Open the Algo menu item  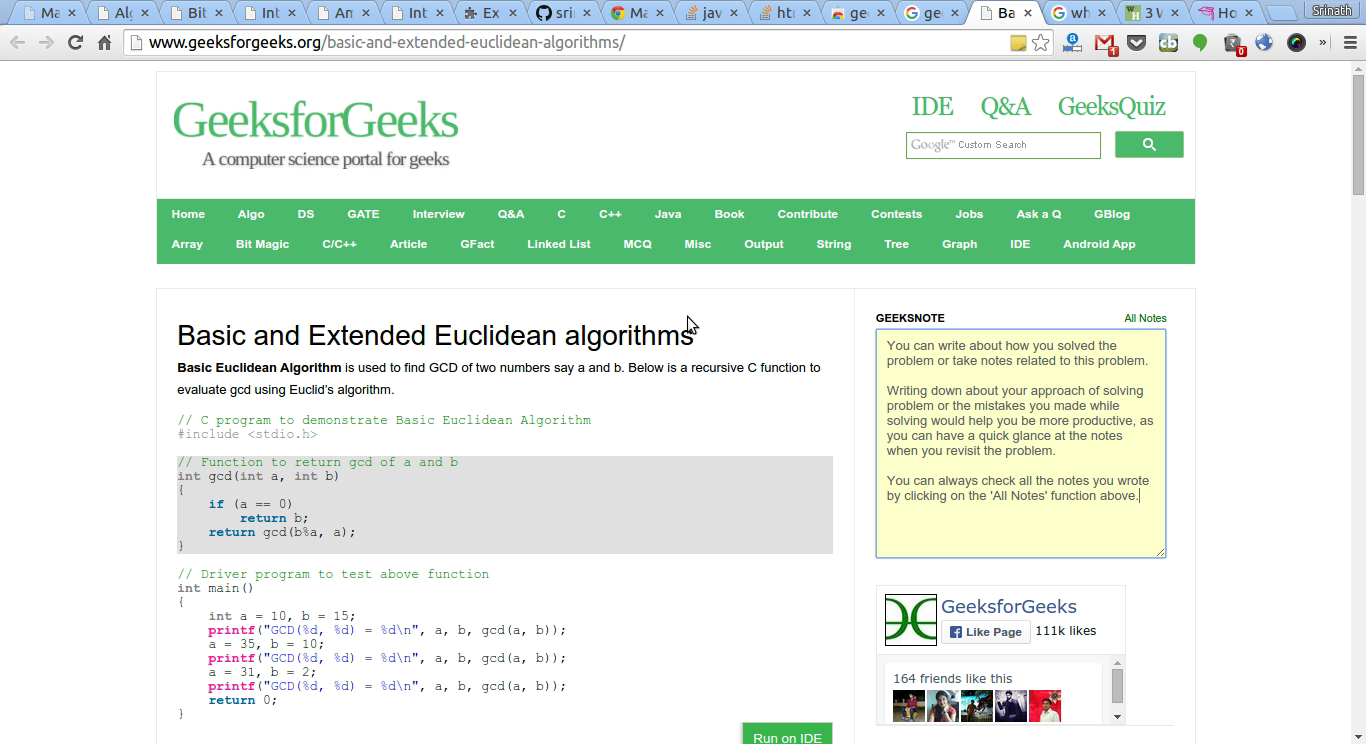tap(251, 214)
